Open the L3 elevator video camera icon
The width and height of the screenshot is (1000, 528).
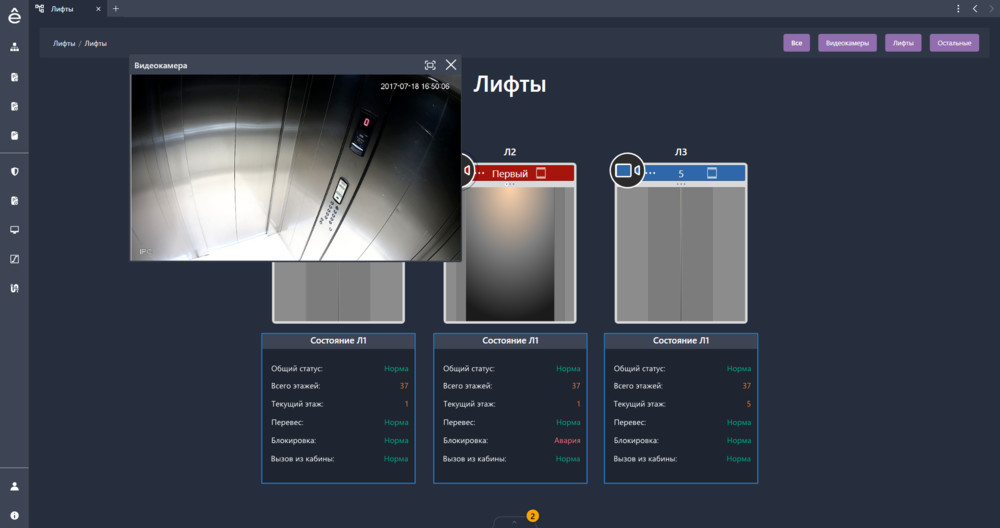624,171
